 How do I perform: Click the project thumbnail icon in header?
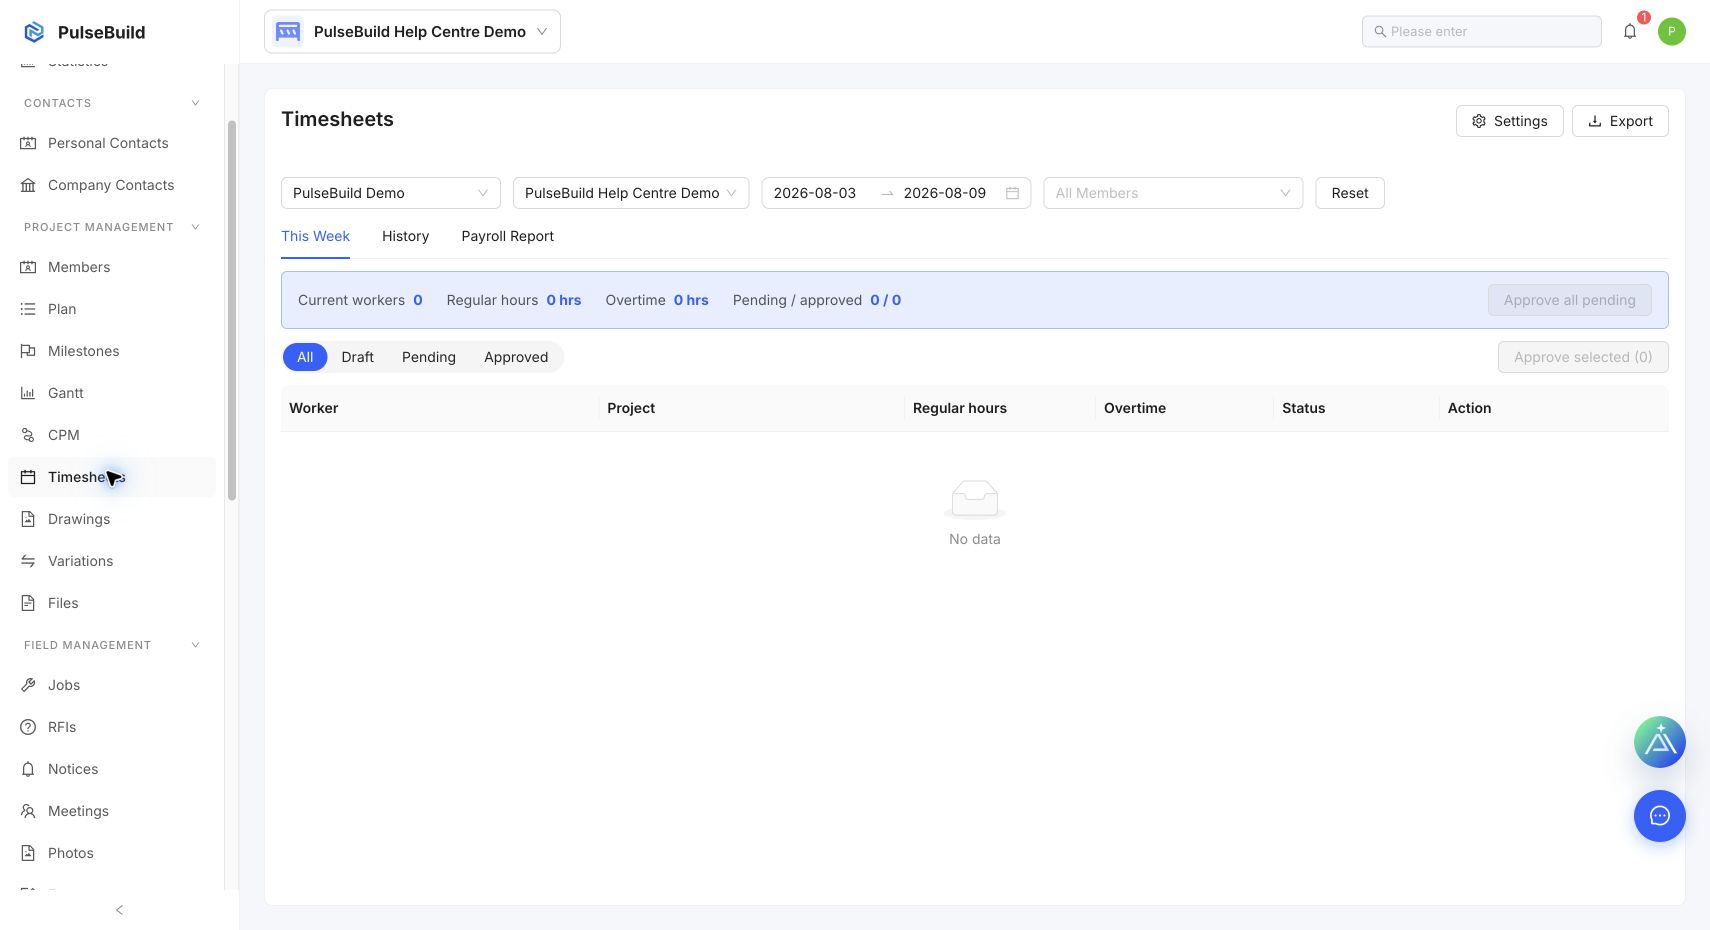coord(288,32)
